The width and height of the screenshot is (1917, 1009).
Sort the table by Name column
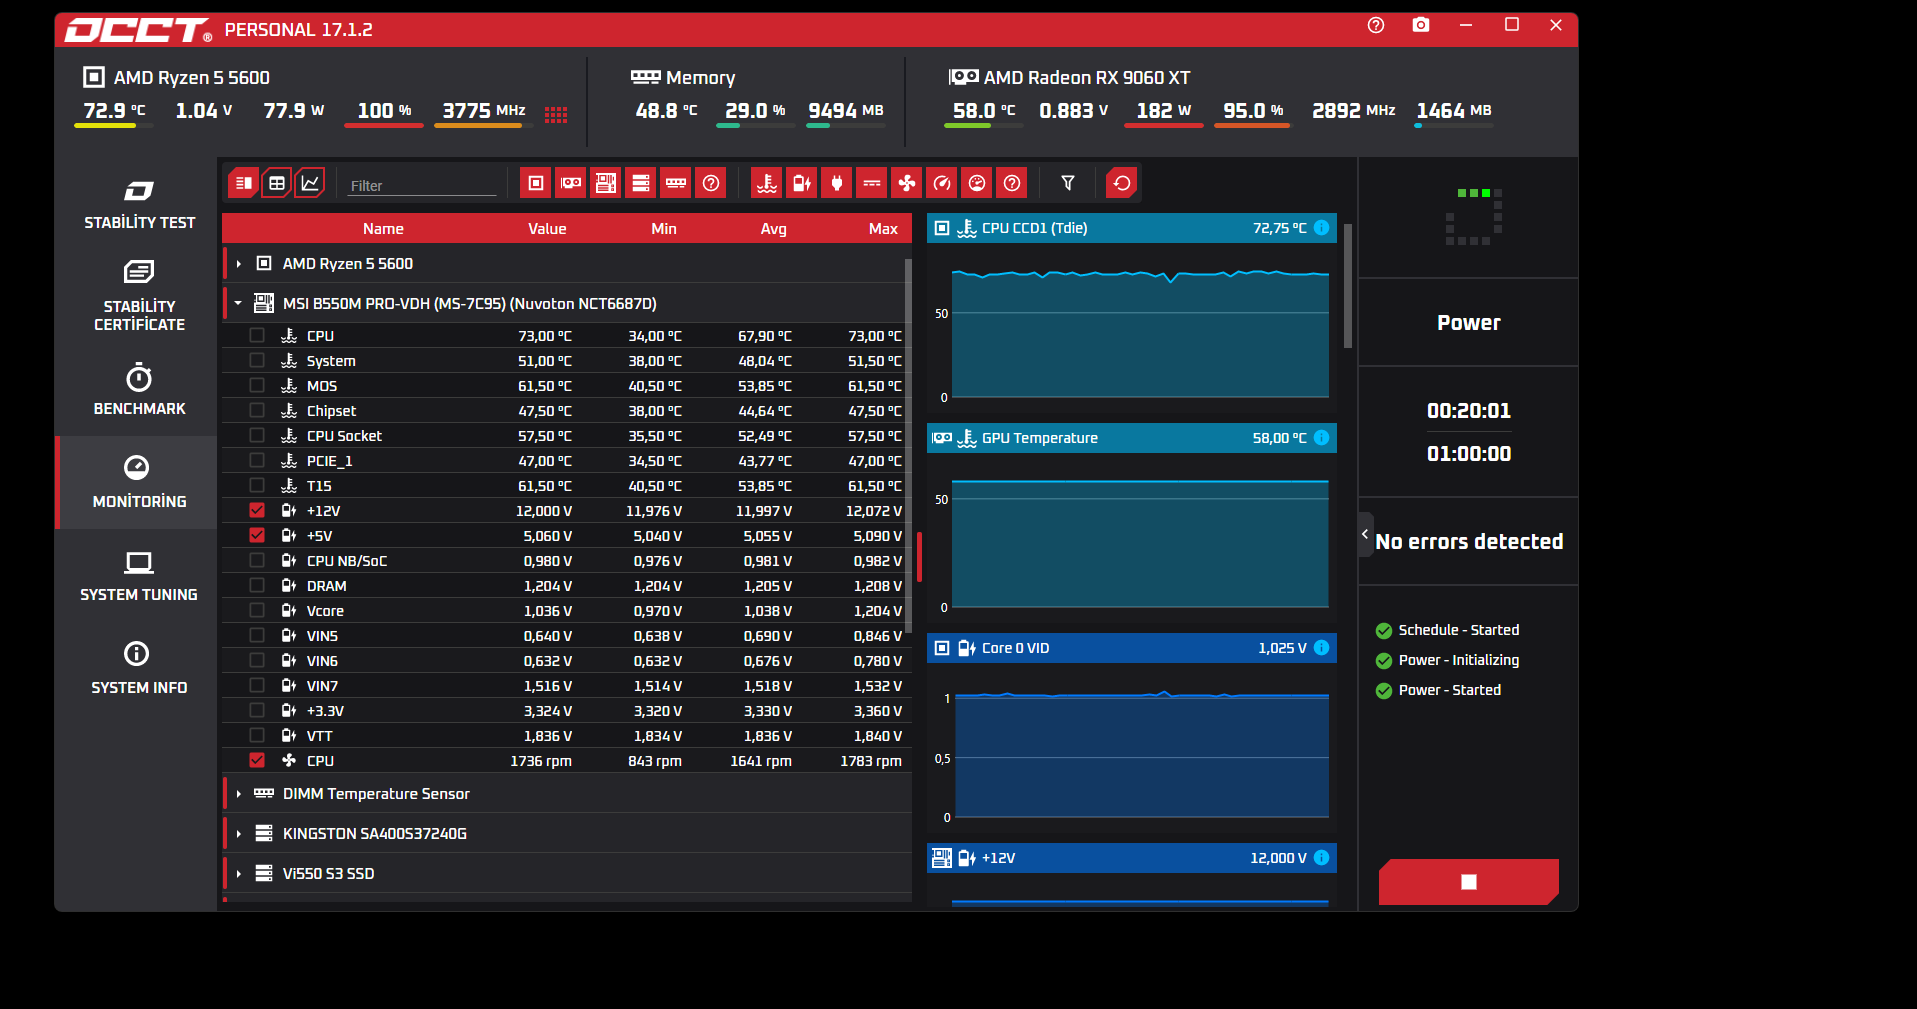383,229
